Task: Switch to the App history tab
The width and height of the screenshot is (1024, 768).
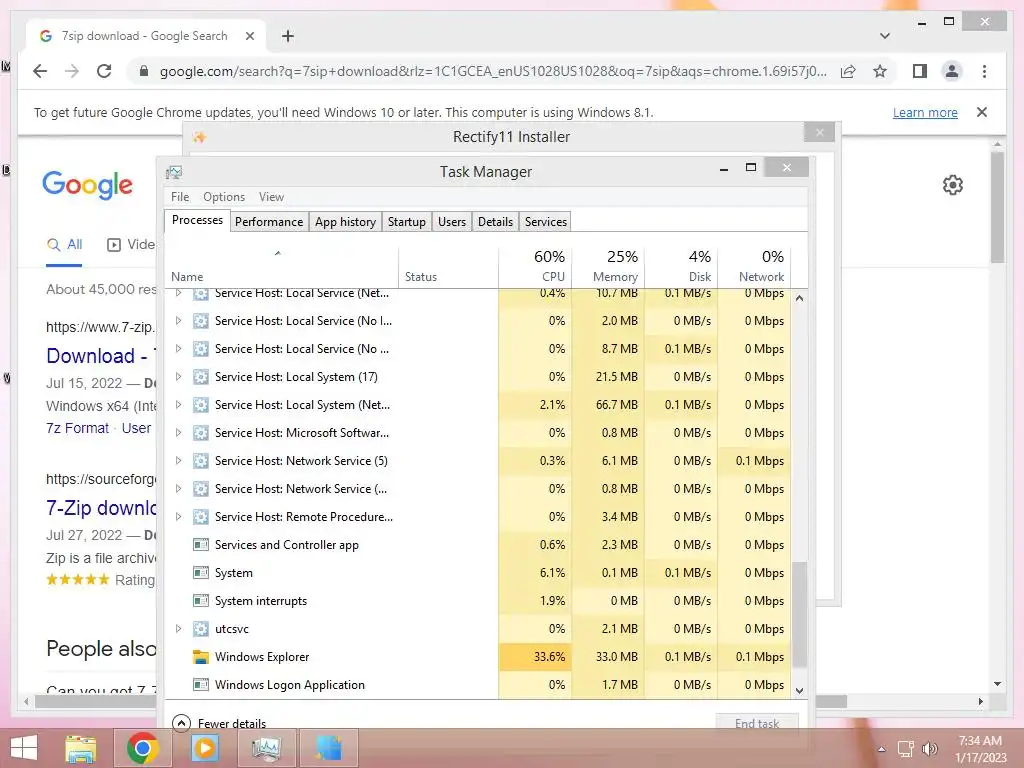Action: [x=345, y=221]
